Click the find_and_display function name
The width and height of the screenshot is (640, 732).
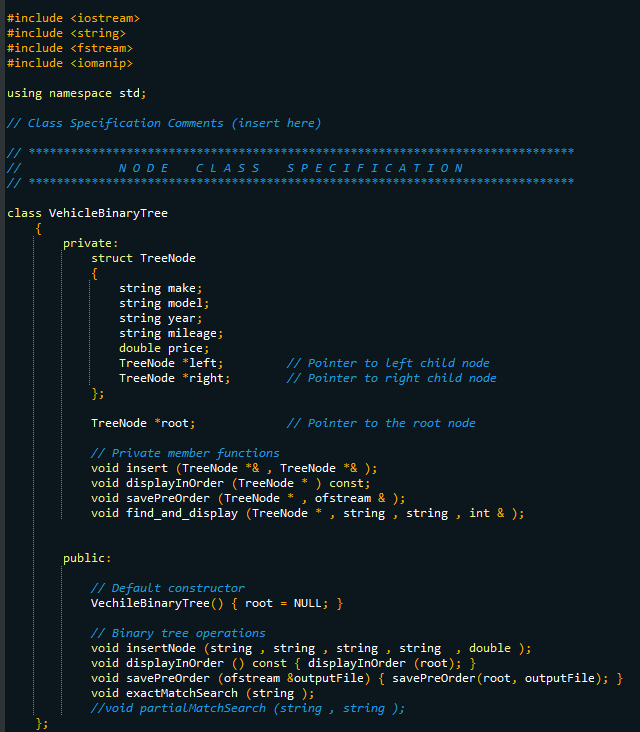coord(182,514)
